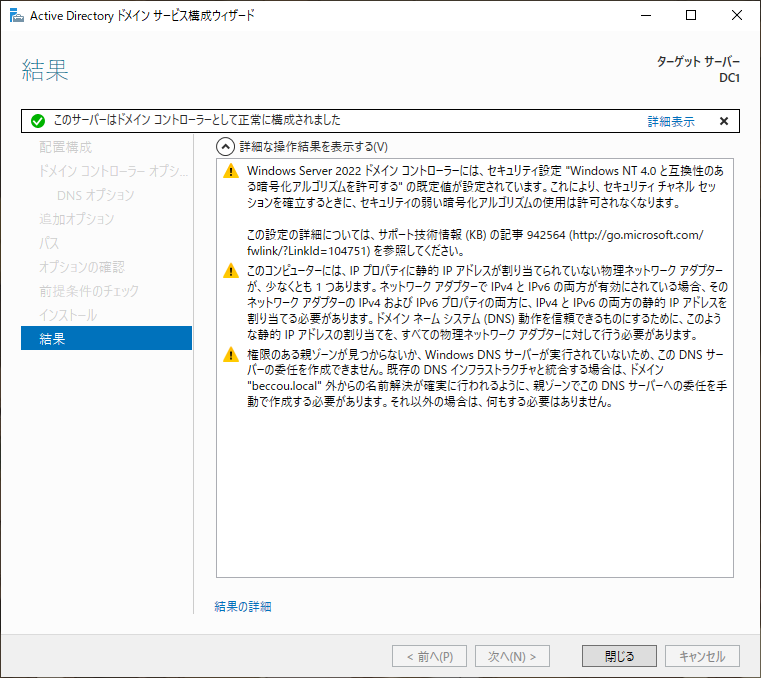Screen dimensions: 761x678
Task: Collapse the 詳細な操作結果を表示する chevron
Action: click(225, 146)
